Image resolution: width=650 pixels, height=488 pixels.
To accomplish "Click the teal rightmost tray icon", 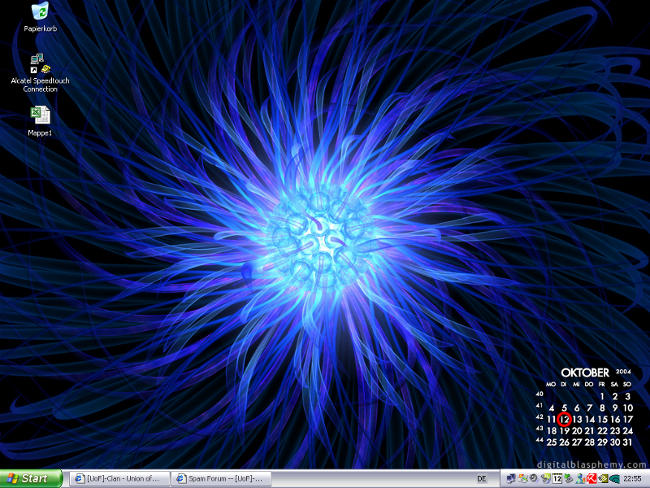I will click(x=616, y=479).
